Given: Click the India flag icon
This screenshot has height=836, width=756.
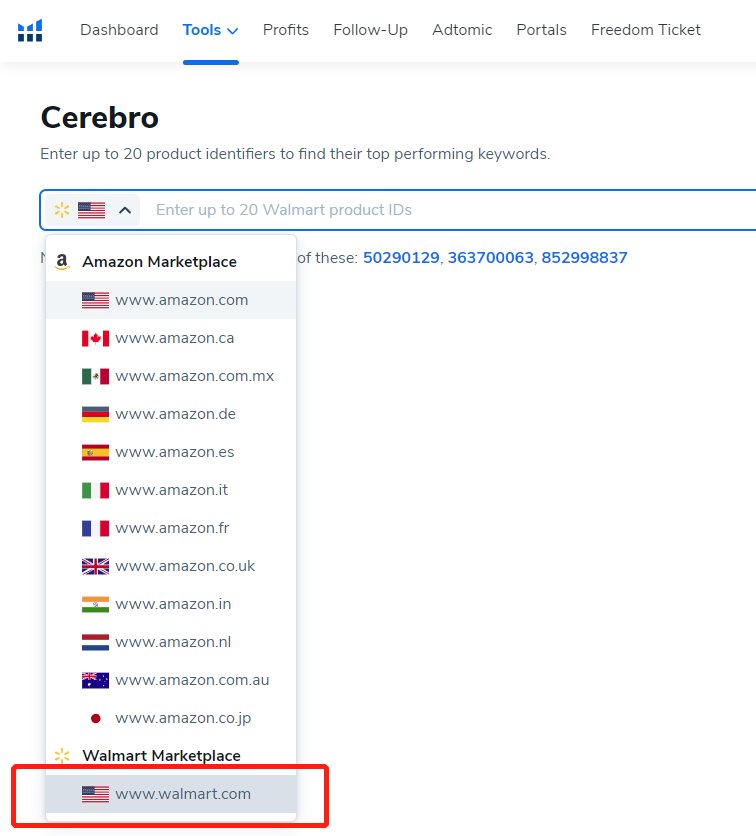Looking at the screenshot, I should click(x=95, y=605).
